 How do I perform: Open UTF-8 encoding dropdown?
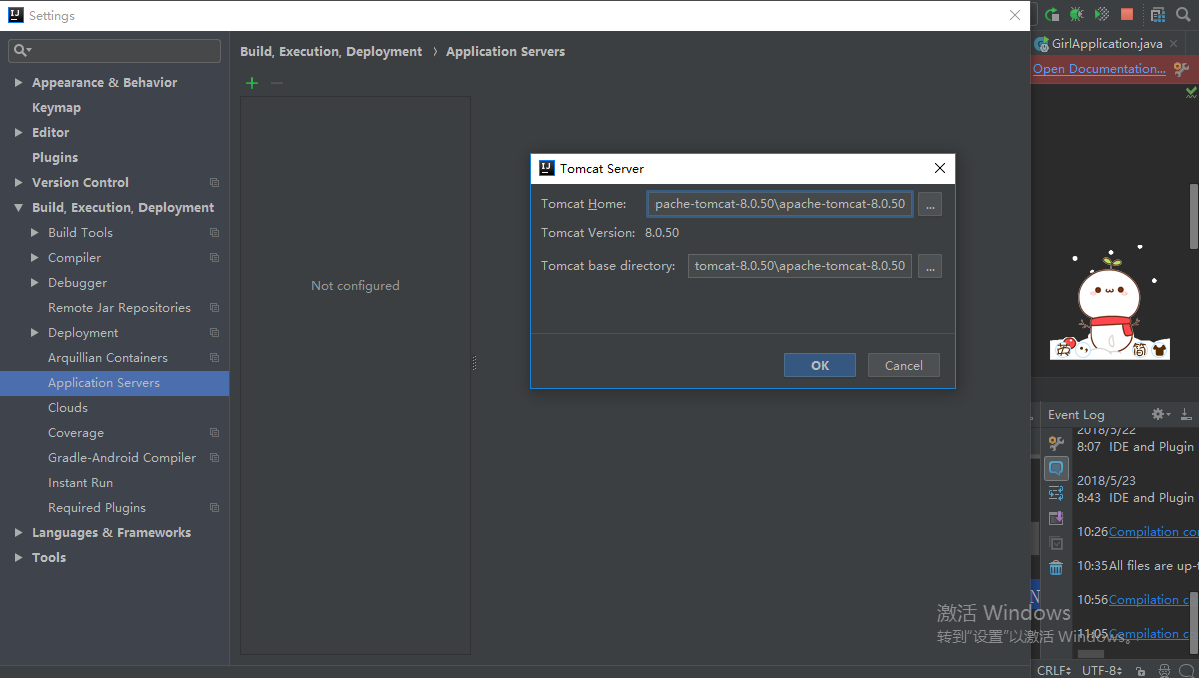(x=1102, y=670)
